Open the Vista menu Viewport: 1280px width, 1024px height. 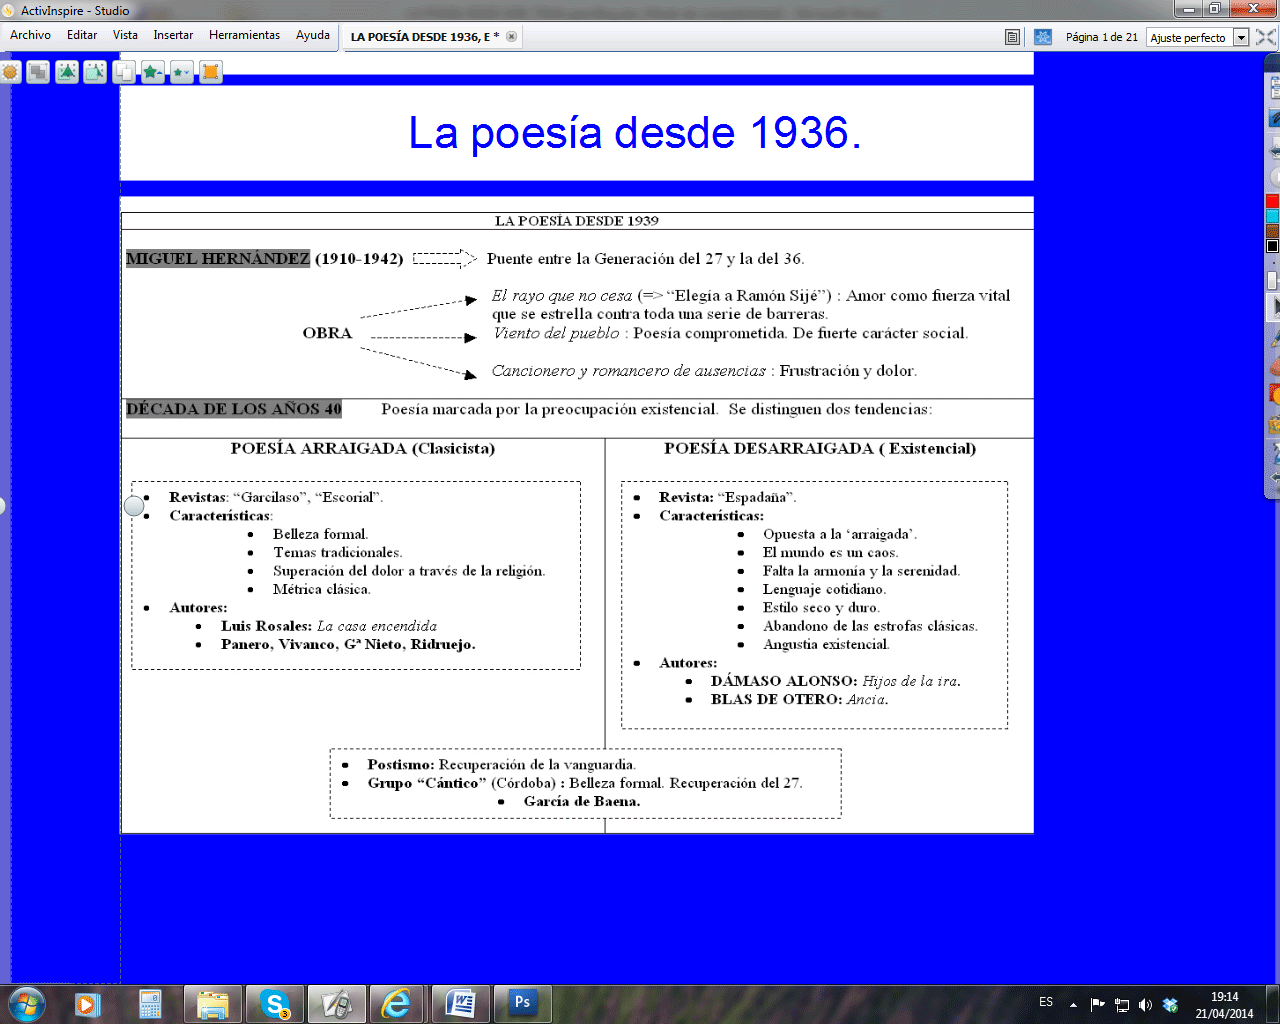pos(125,35)
